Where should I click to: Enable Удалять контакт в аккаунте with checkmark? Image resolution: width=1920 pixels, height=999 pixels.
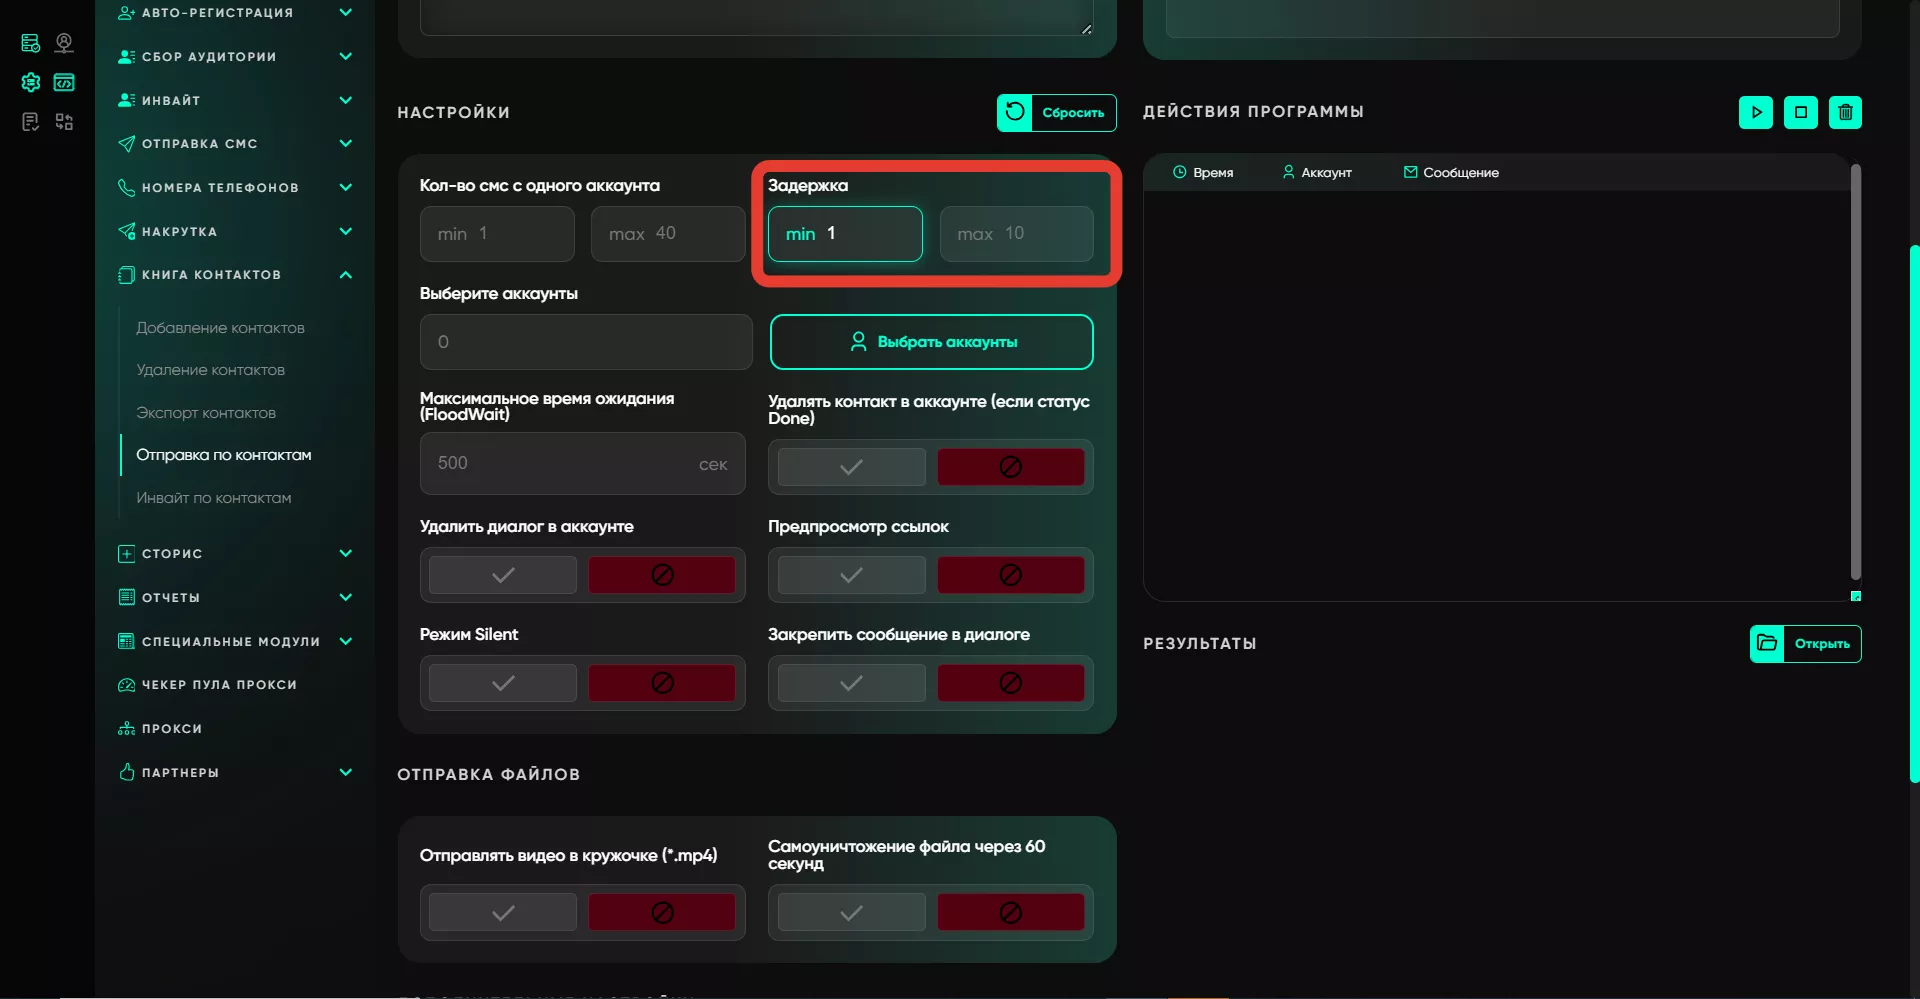(x=851, y=467)
